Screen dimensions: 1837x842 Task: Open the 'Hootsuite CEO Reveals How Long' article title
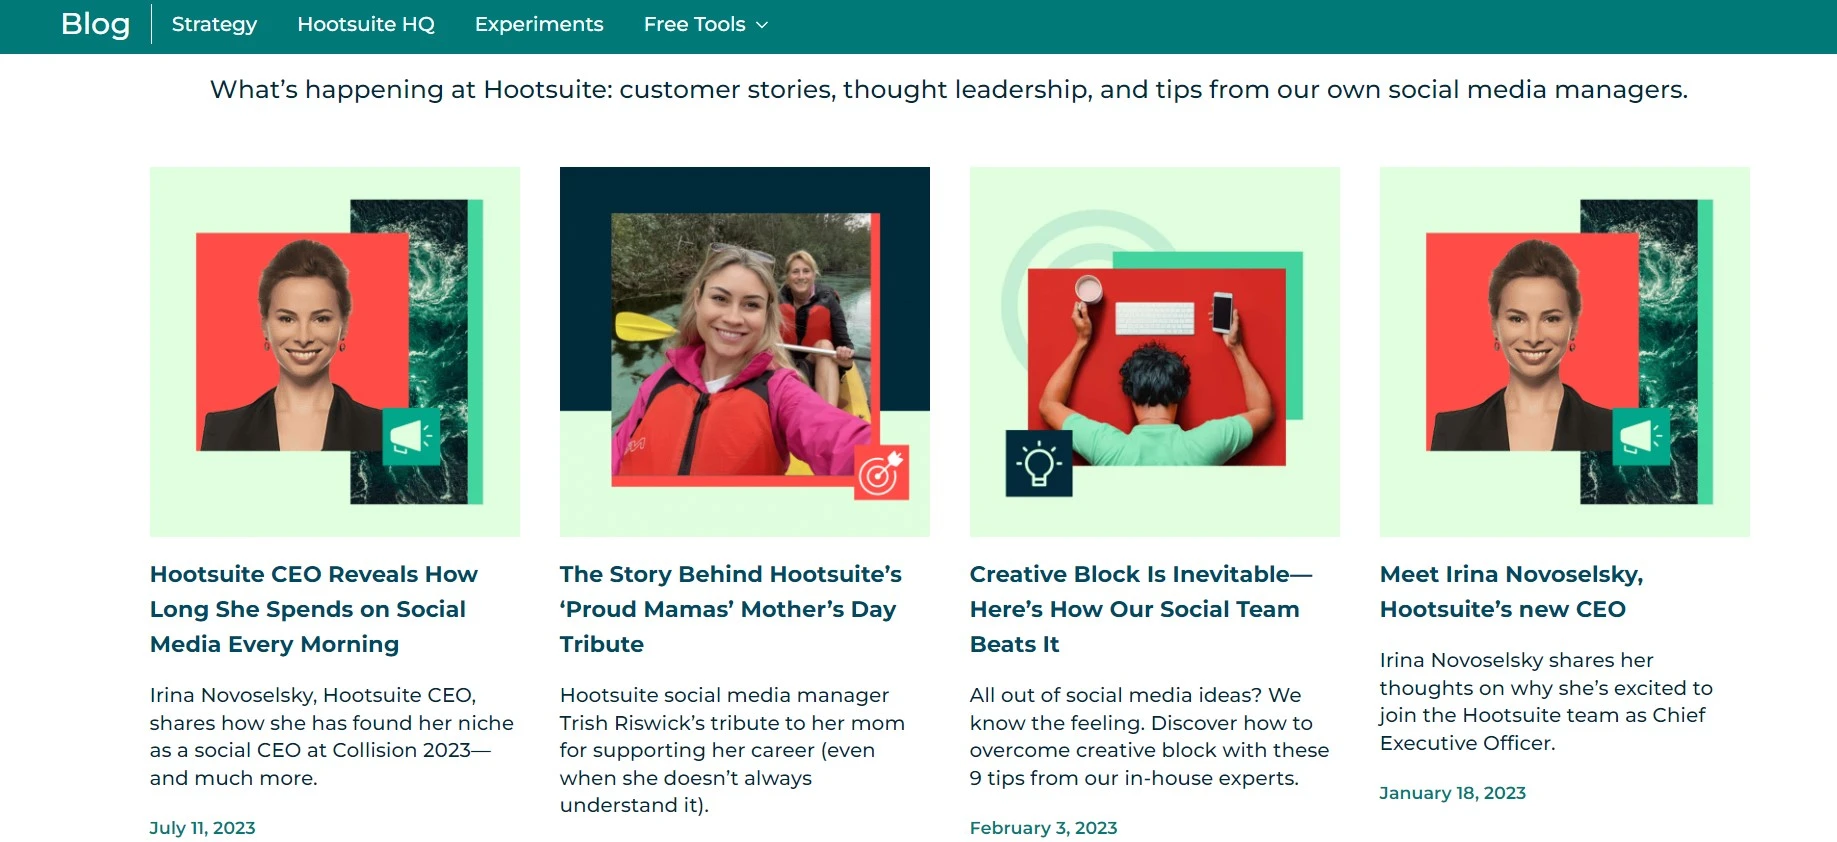tap(314, 609)
